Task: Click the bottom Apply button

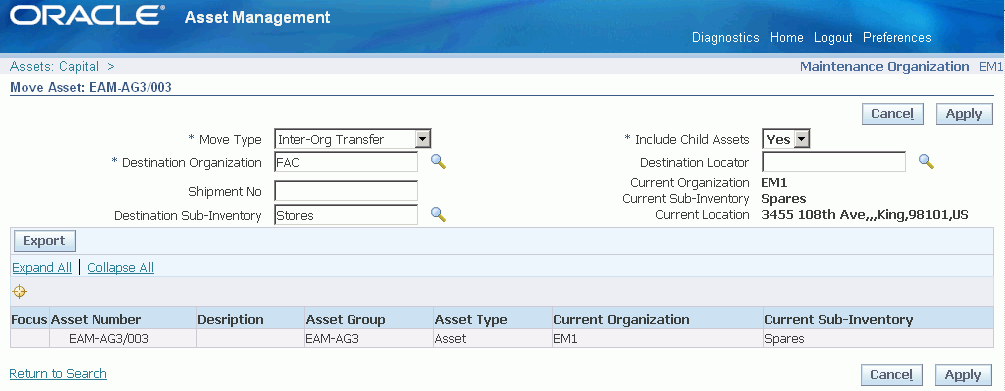Action: pyautogui.click(x=963, y=375)
